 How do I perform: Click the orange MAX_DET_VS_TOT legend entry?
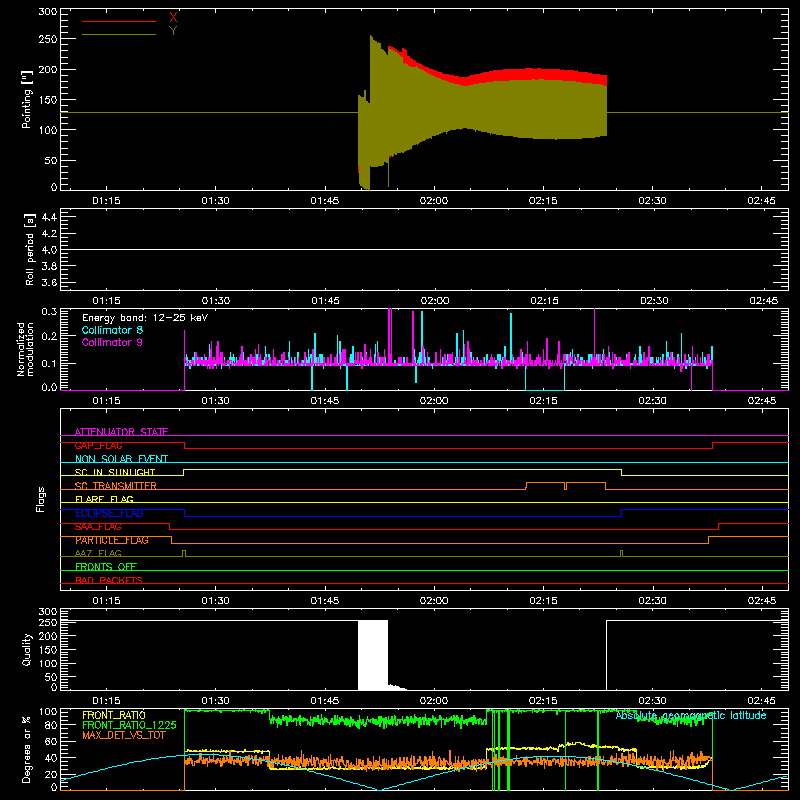(x=123, y=735)
